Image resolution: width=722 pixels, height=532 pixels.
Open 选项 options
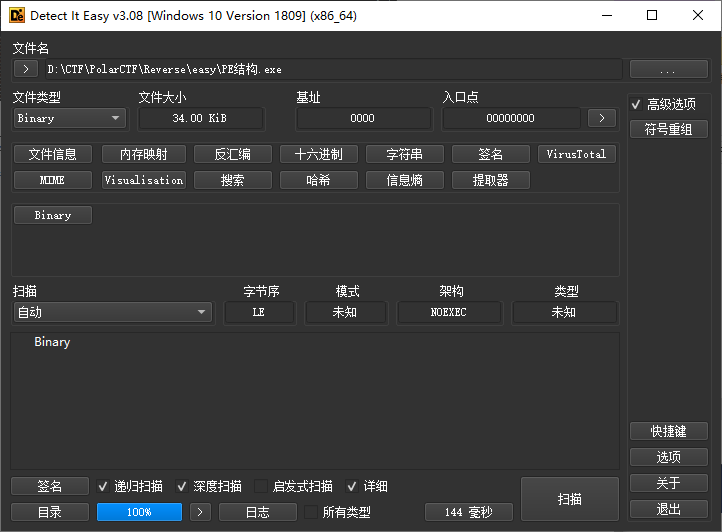click(x=669, y=457)
